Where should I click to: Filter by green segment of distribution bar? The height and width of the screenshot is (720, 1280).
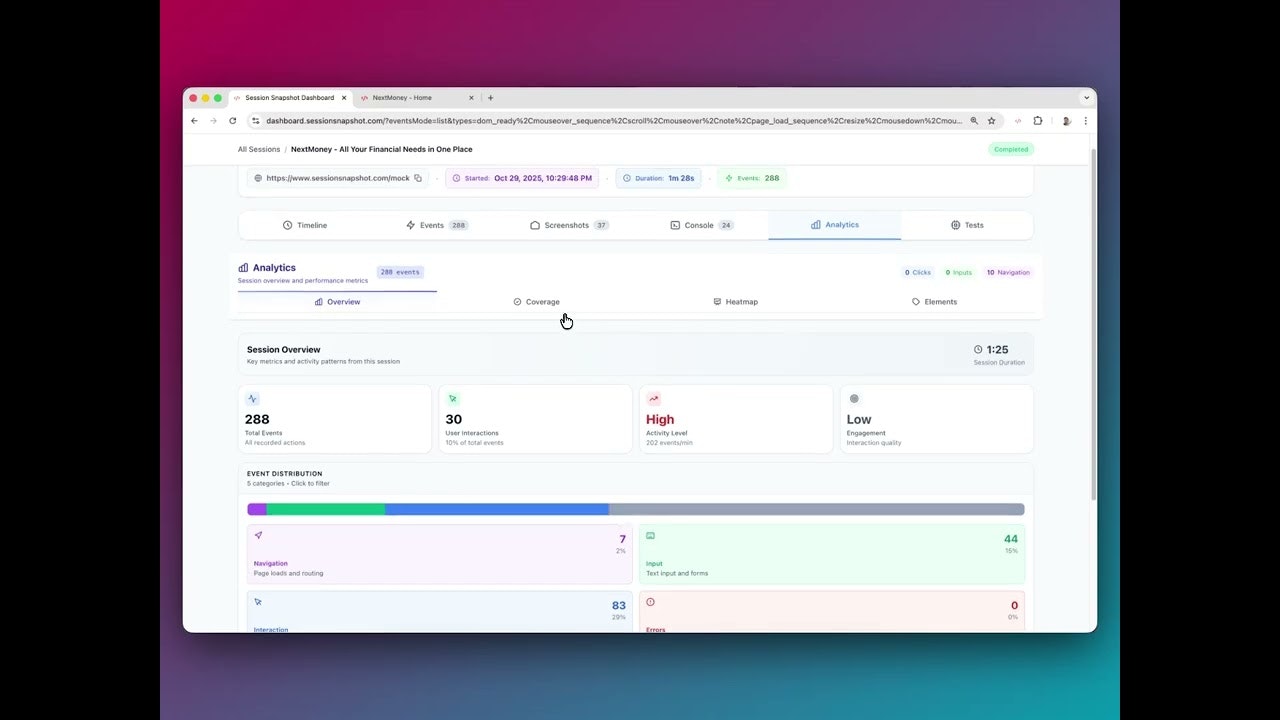pos(326,509)
